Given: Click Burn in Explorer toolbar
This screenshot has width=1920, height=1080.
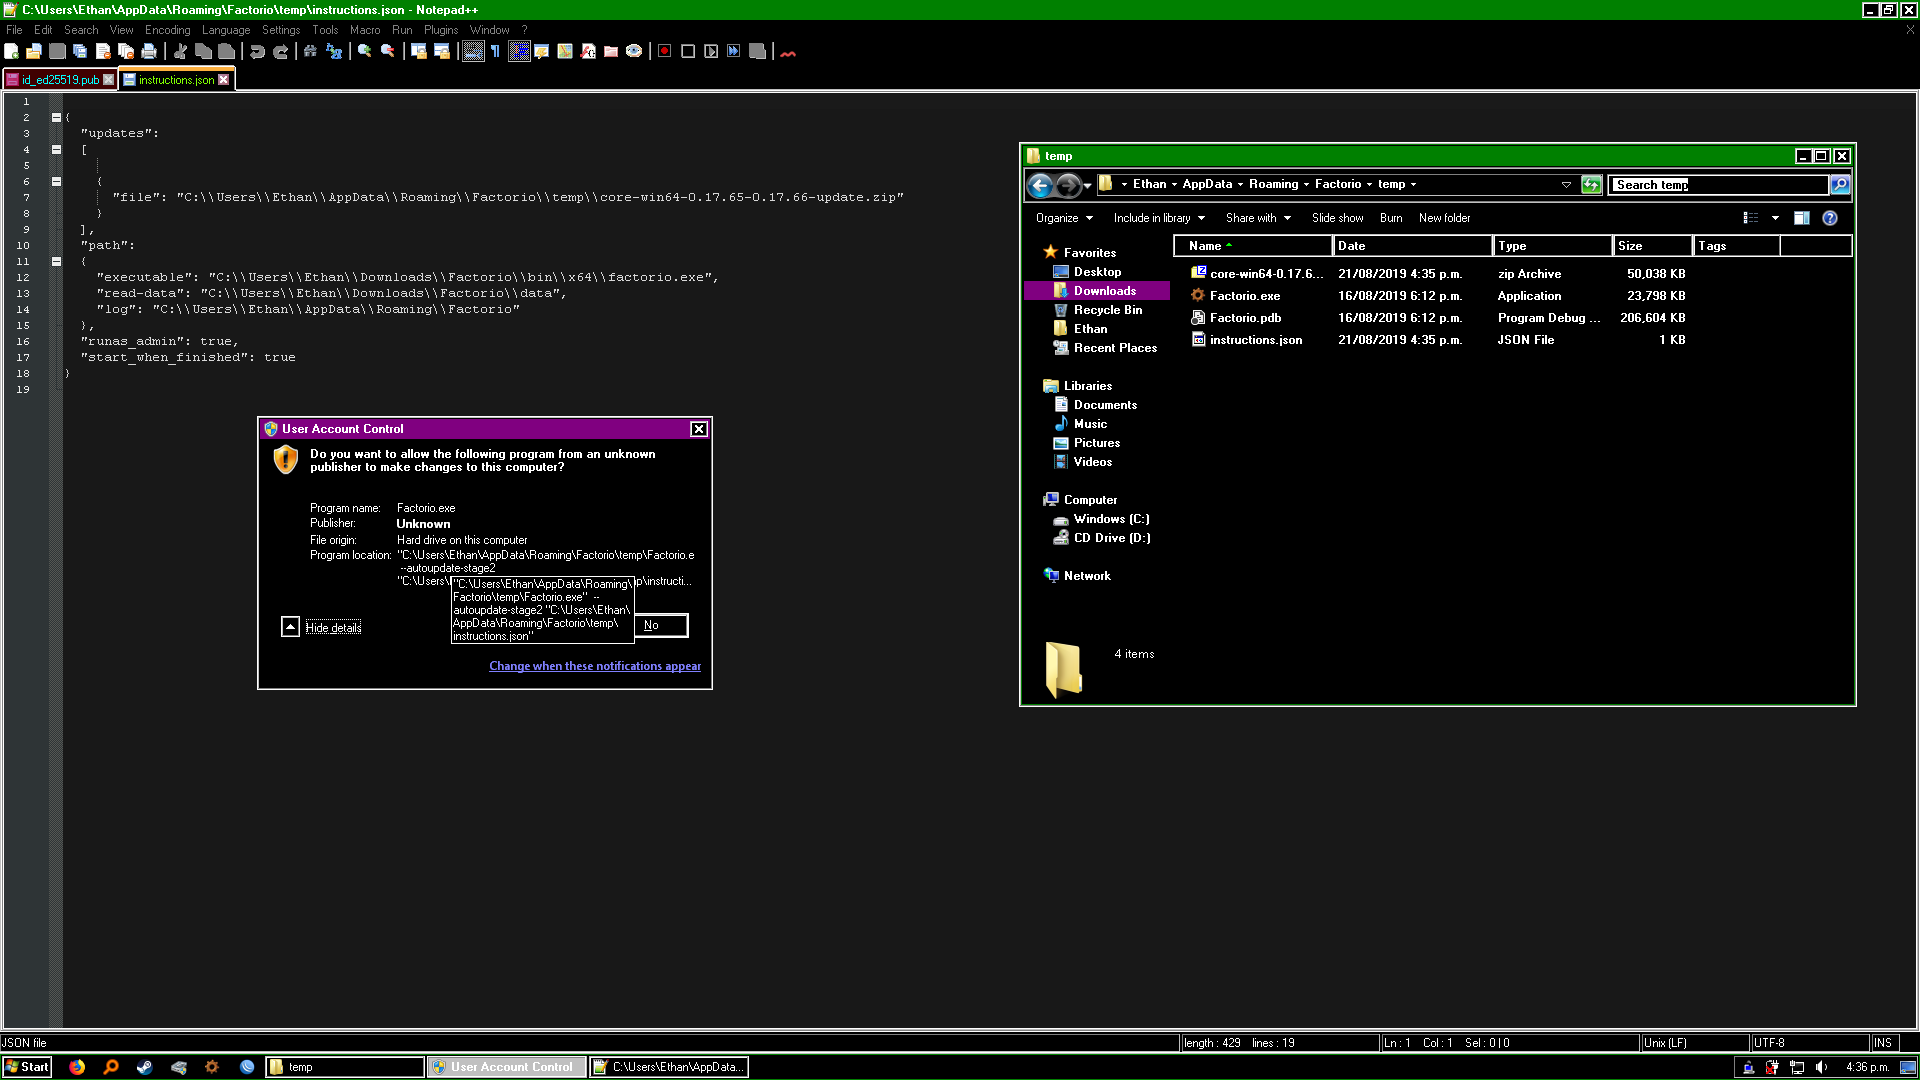Looking at the screenshot, I should [1391, 218].
